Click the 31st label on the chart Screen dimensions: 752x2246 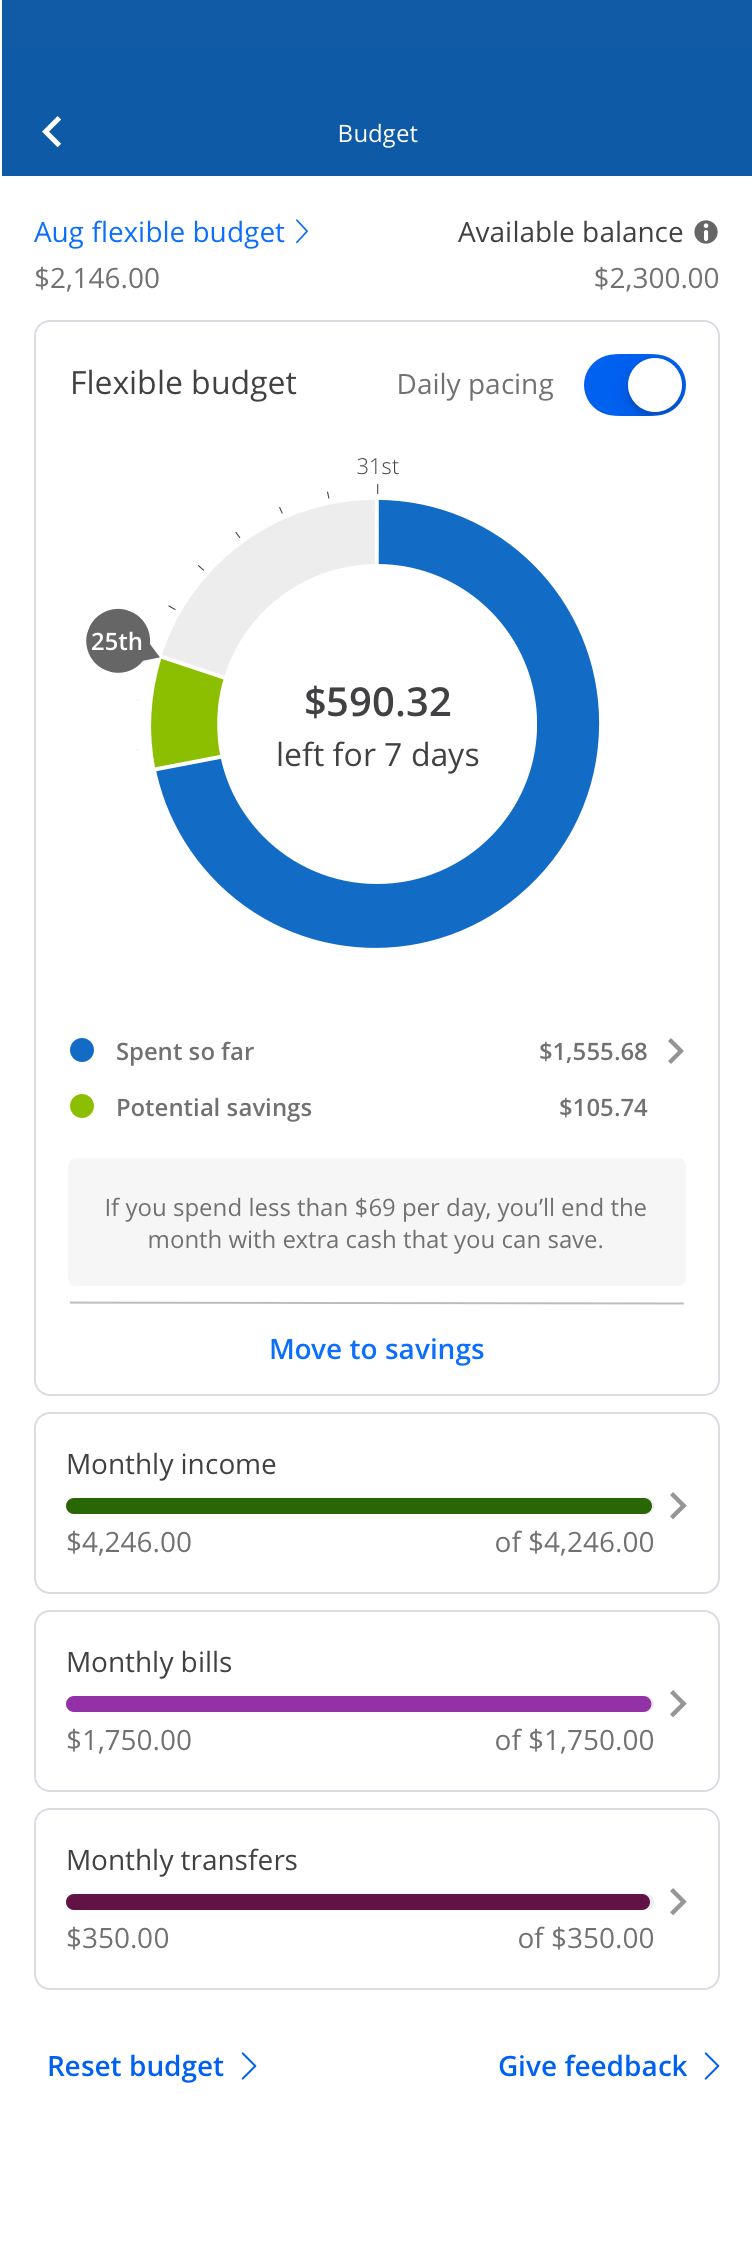pos(378,466)
